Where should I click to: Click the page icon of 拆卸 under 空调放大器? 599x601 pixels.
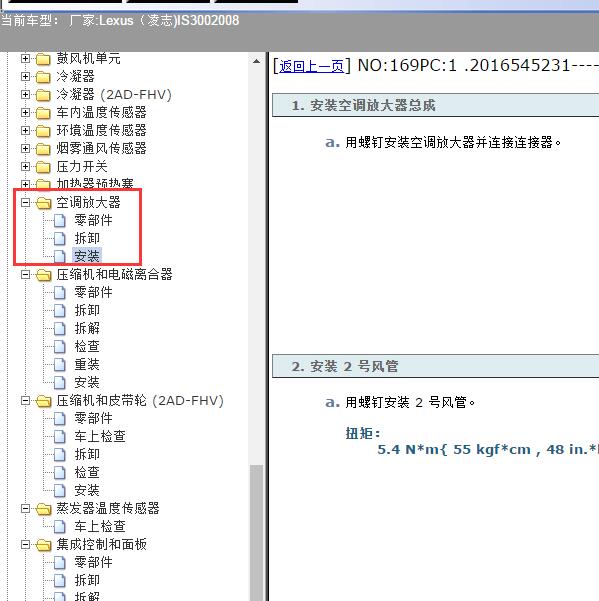coord(60,238)
